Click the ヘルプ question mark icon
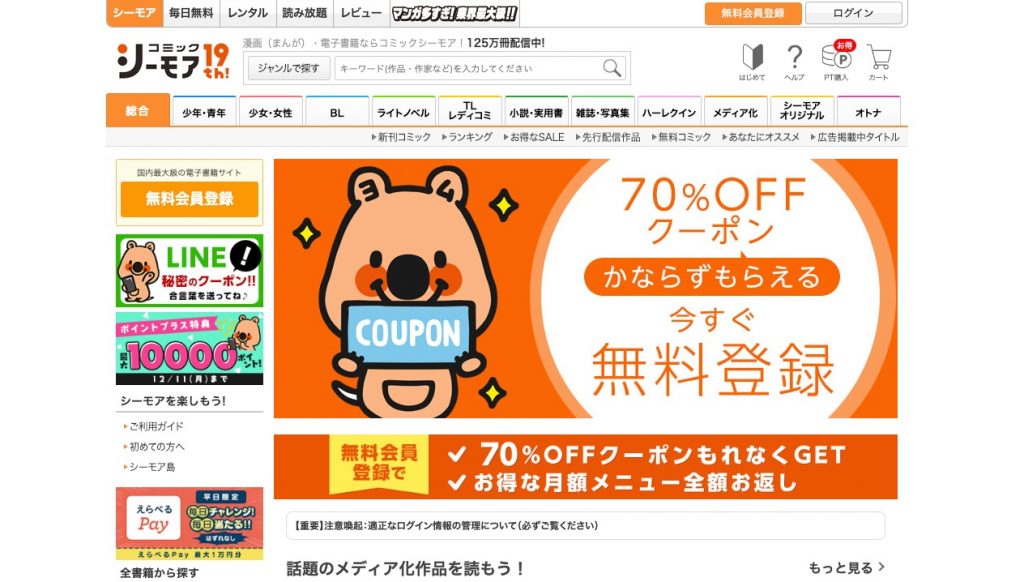The image size is (1024, 582). click(x=794, y=62)
